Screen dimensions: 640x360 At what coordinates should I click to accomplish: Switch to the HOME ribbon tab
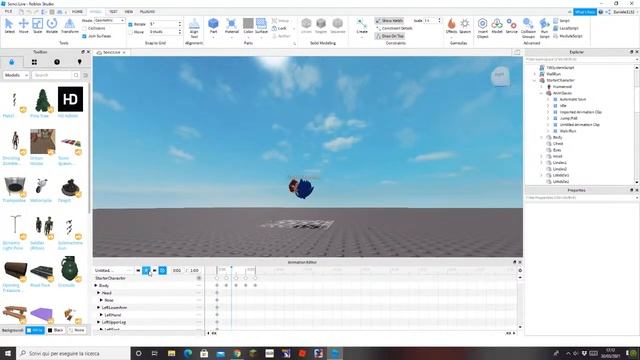[77, 11]
